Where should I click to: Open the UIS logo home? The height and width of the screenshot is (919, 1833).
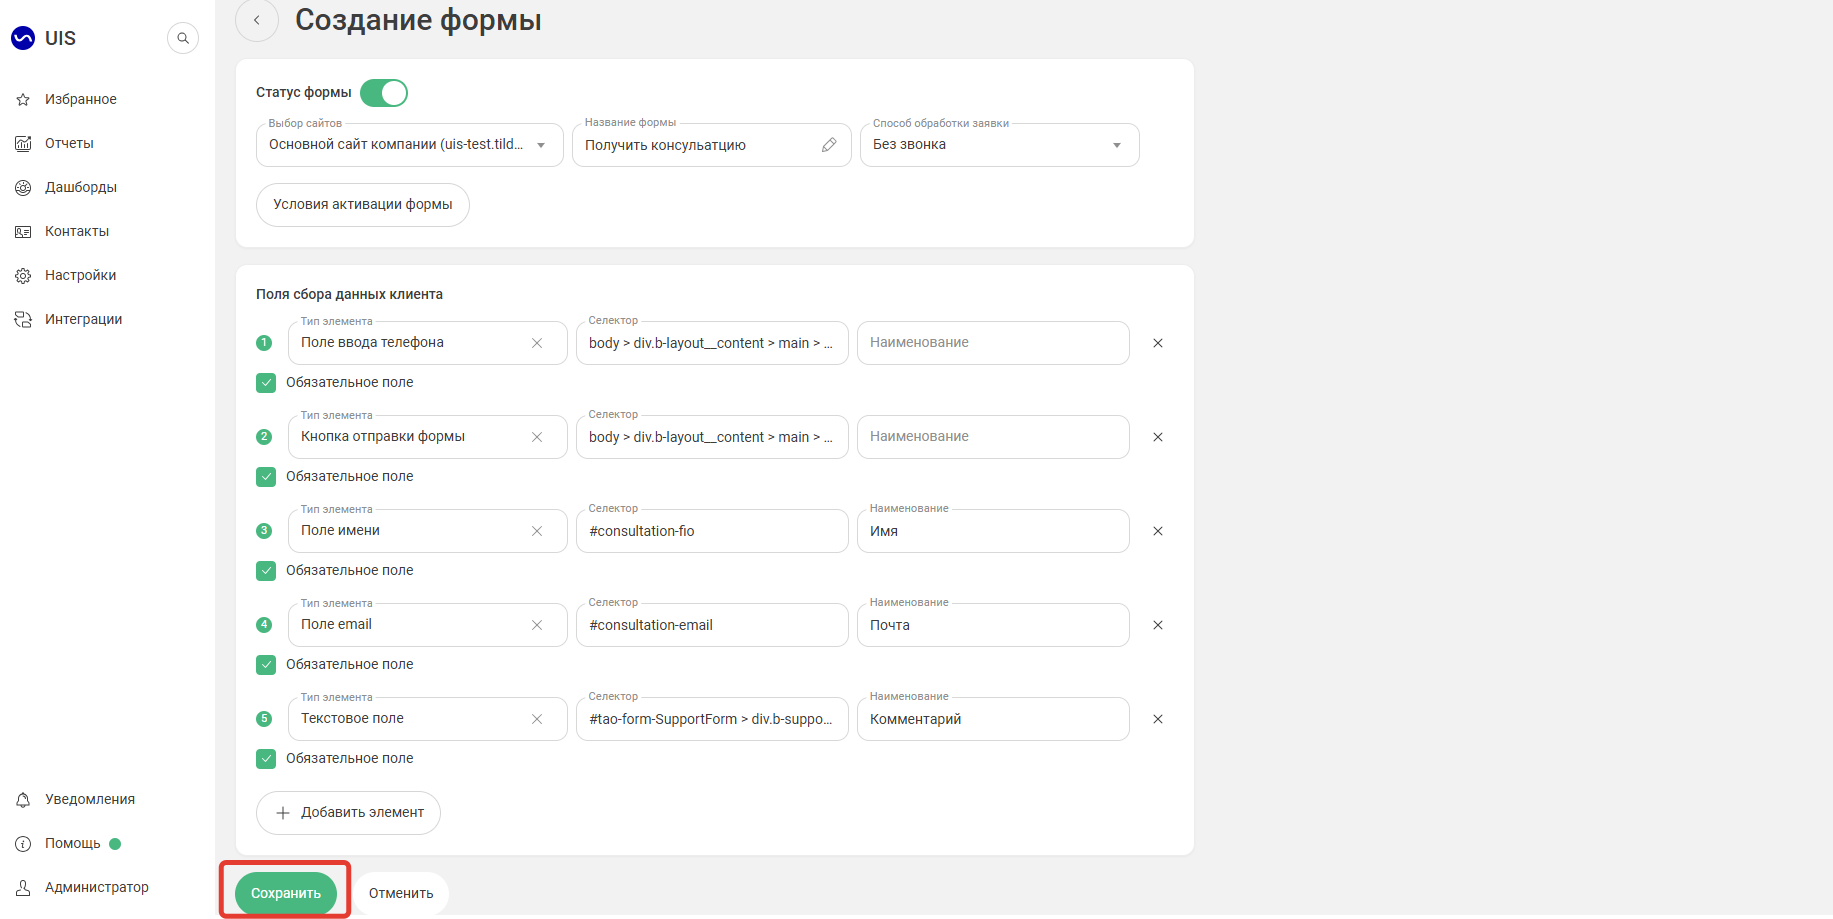(x=44, y=38)
